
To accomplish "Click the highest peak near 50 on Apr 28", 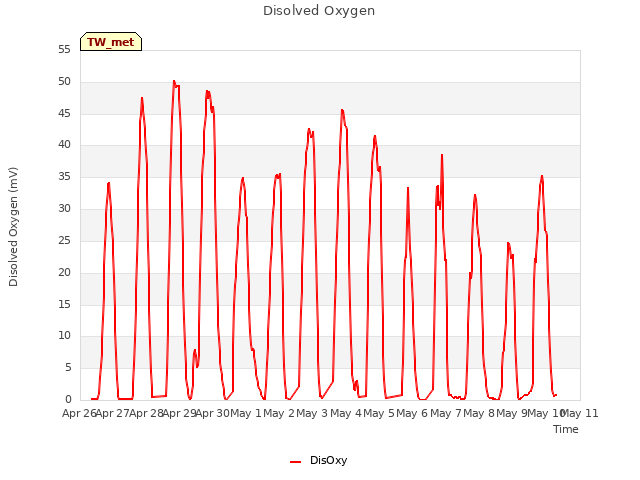I will click(x=174, y=81).
